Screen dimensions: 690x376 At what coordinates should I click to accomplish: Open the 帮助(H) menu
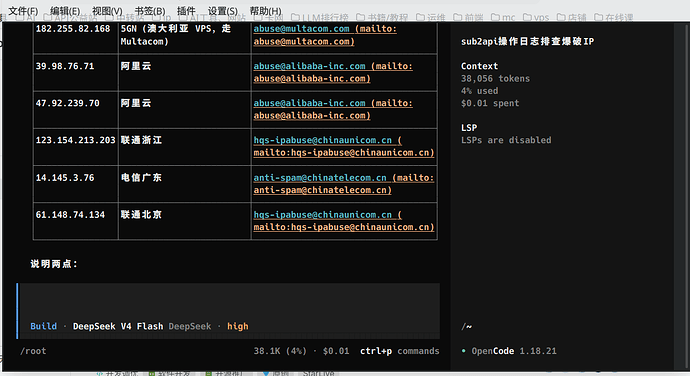click(x=265, y=11)
